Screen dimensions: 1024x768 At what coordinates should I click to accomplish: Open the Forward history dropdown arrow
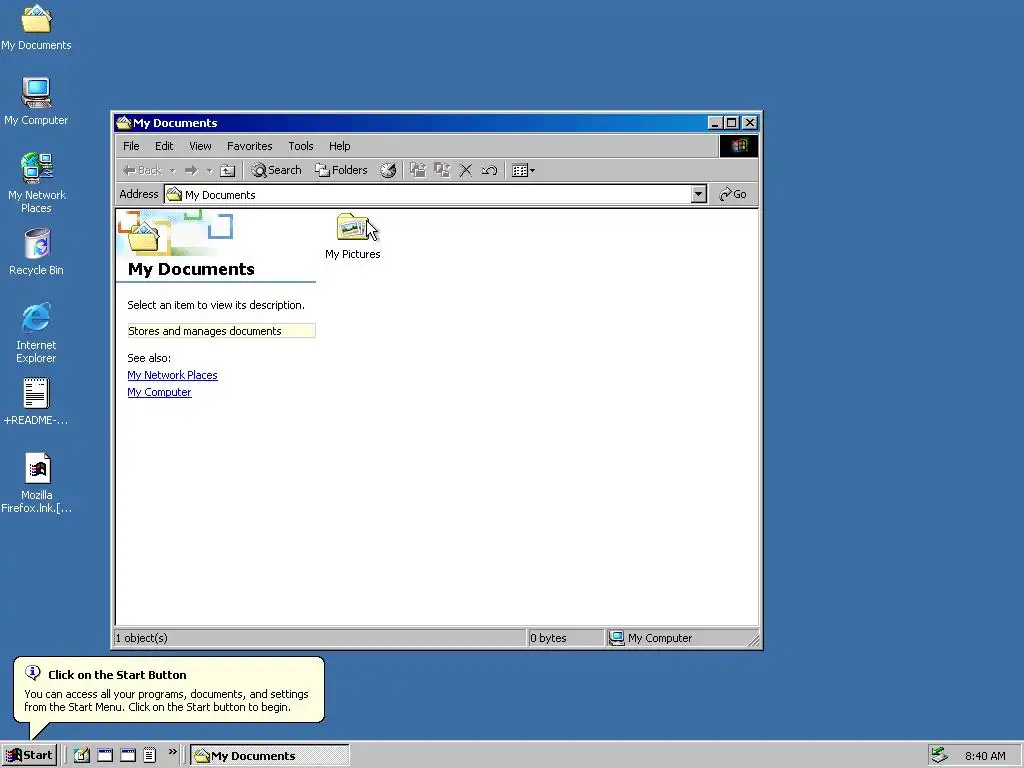point(209,170)
